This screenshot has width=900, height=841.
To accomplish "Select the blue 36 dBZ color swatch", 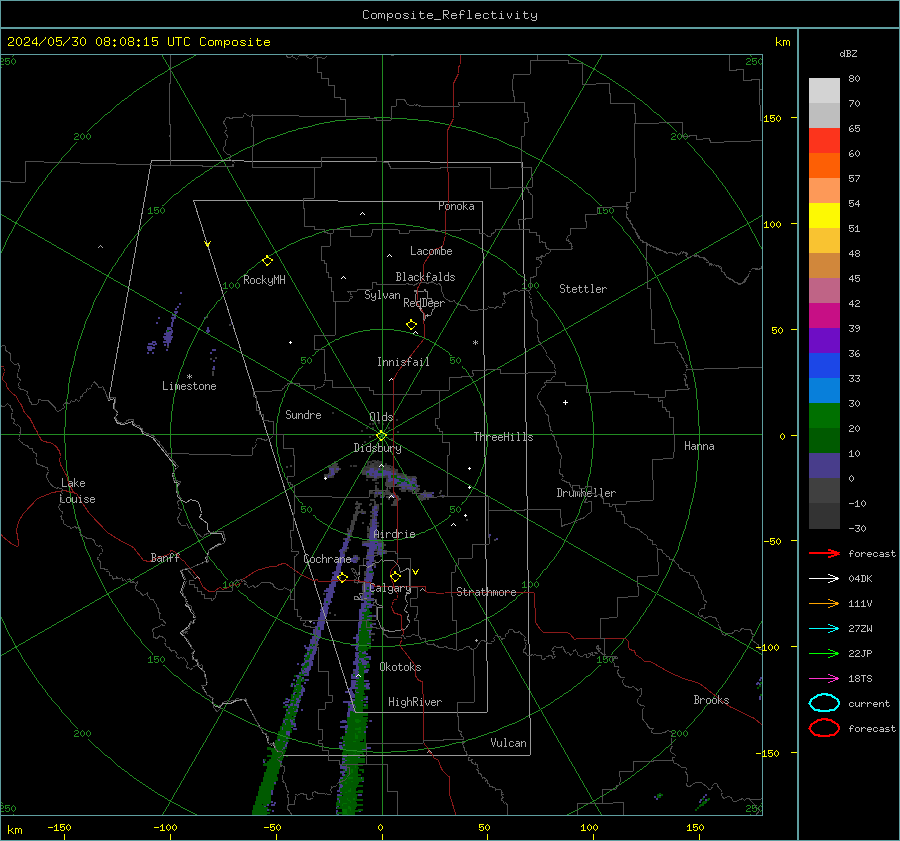I will (824, 365).
